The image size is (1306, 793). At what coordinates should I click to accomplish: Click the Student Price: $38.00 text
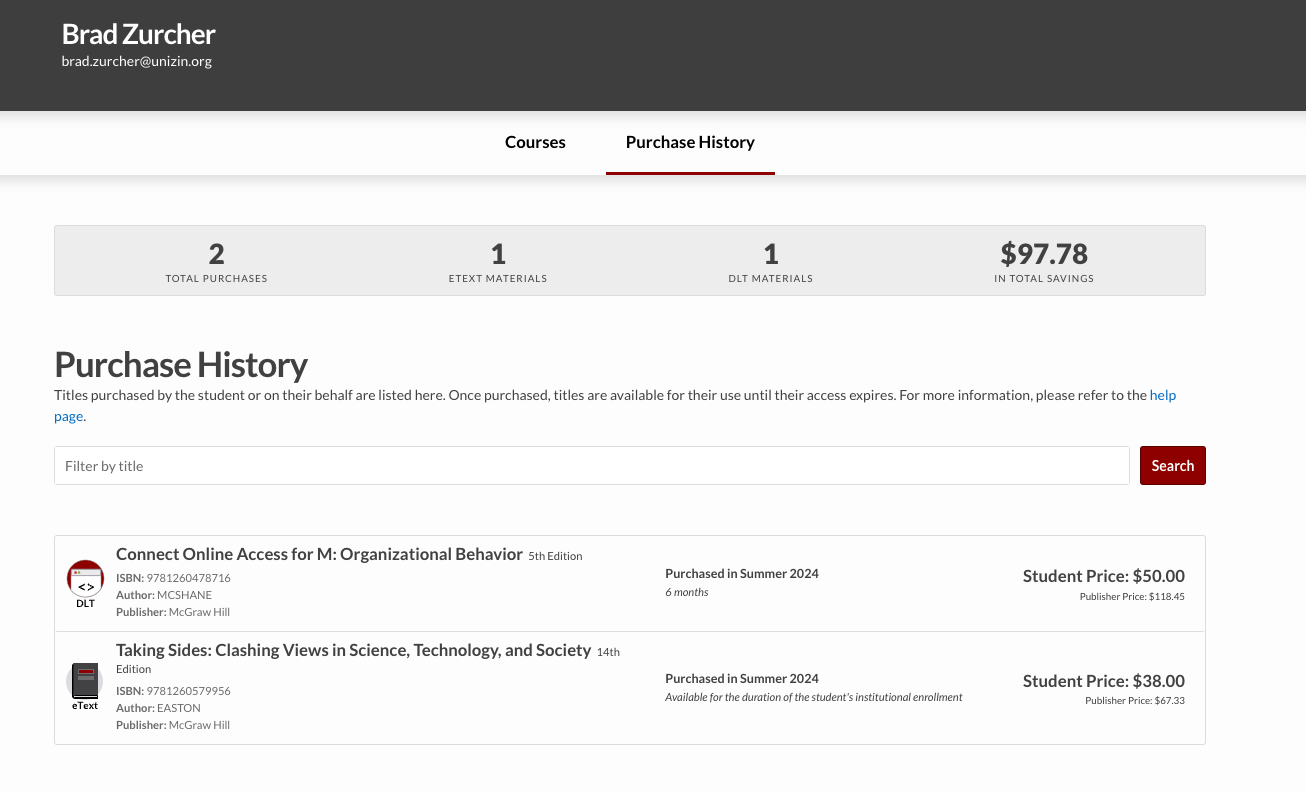1103,681
